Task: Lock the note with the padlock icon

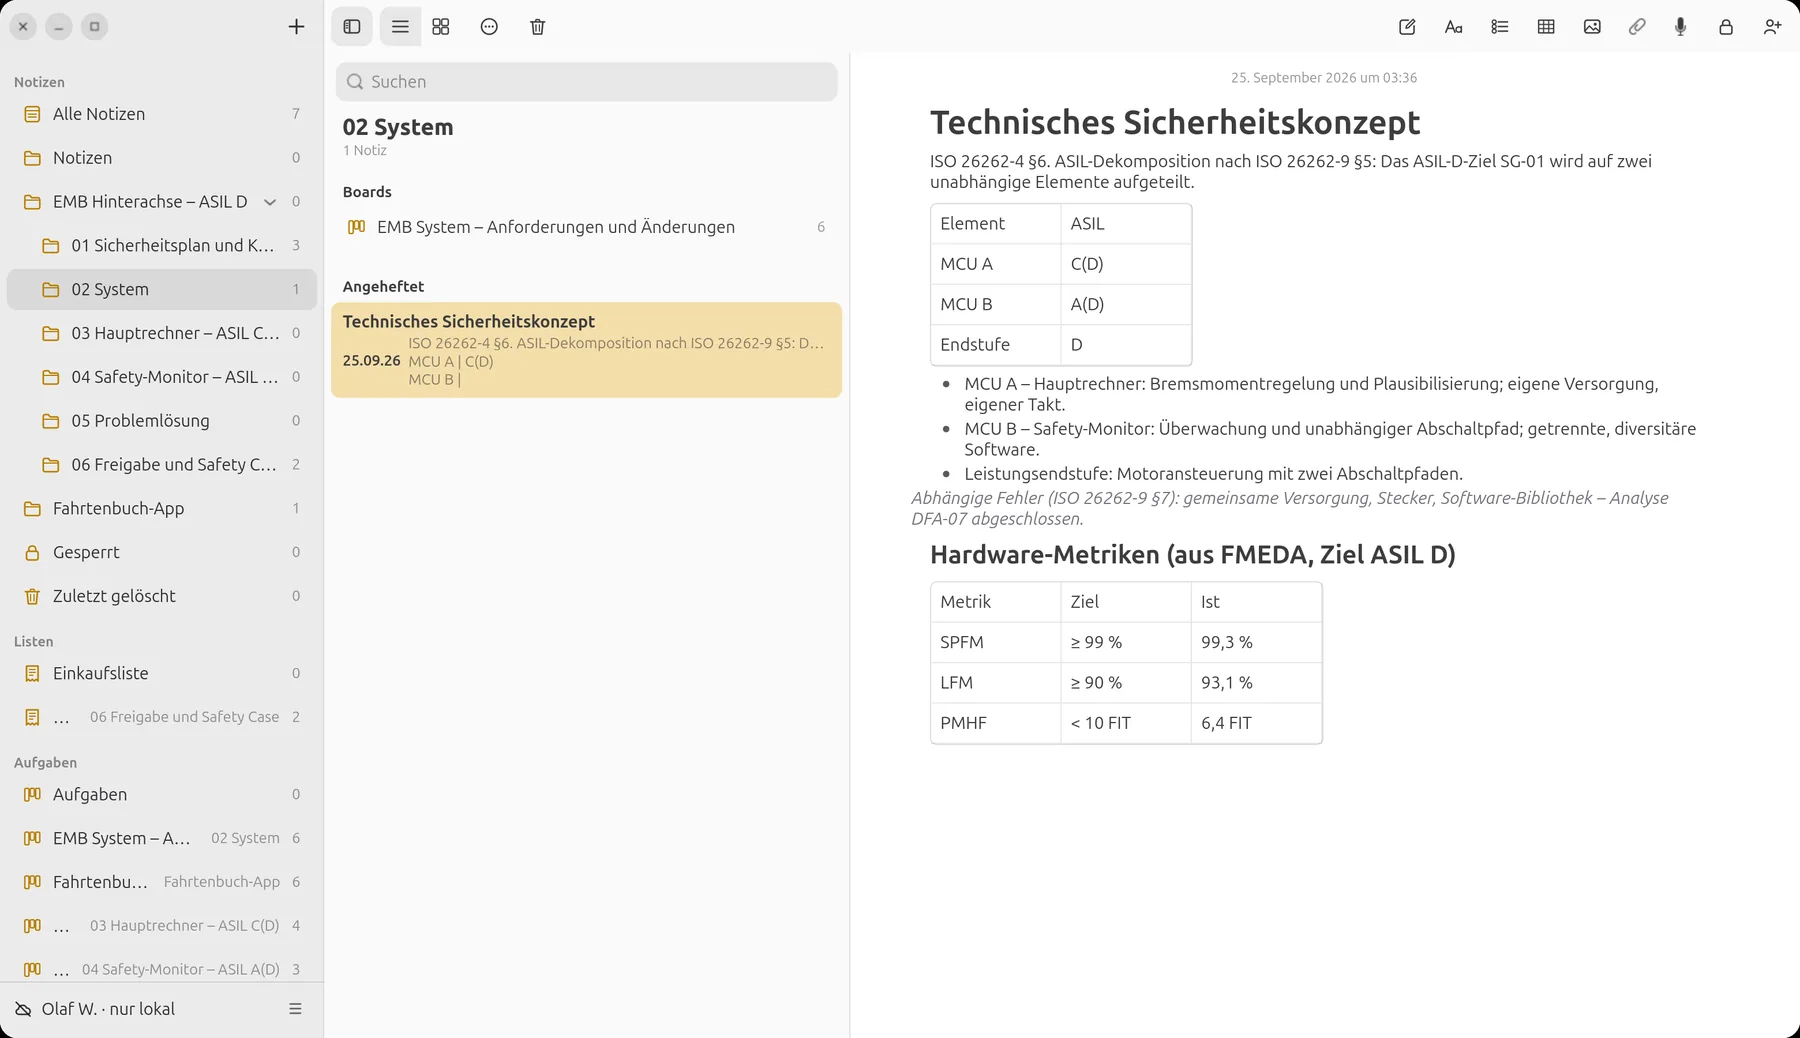Action: 1726,27
